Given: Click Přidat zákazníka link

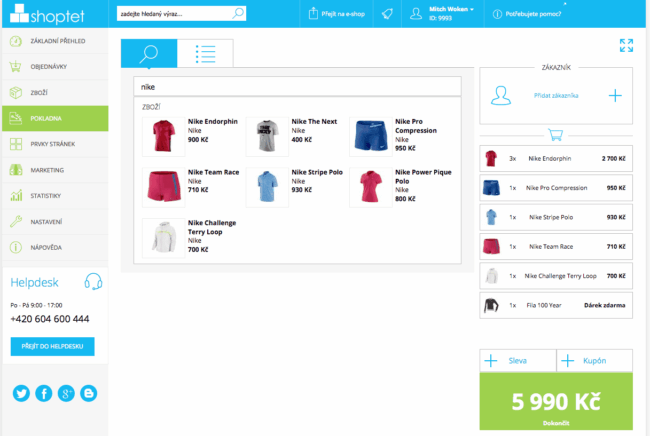Looking at the screenshot, I should coord(556,96).
